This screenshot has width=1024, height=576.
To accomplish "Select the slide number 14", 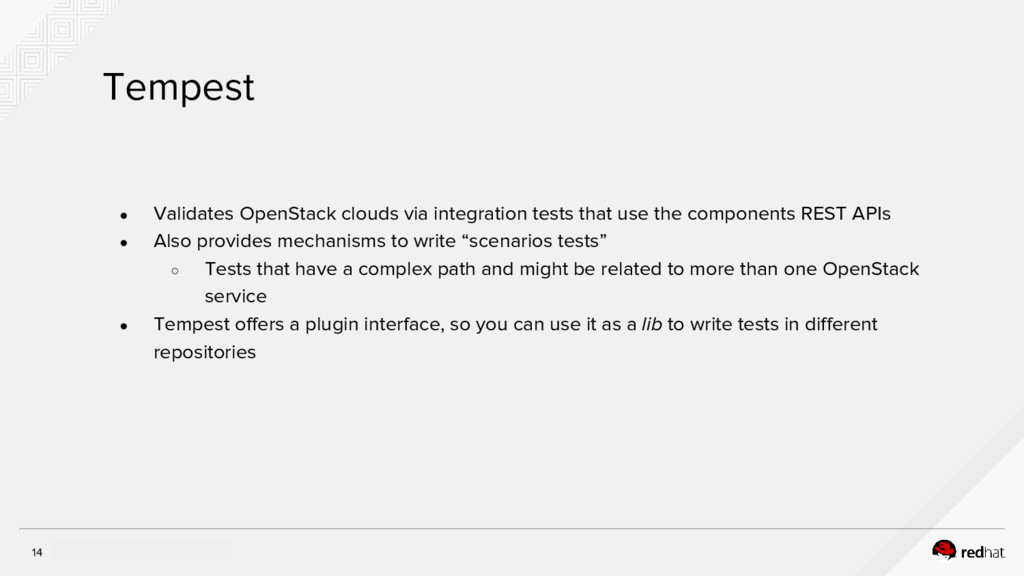I will pyautogui.click(x=37, y=553).
